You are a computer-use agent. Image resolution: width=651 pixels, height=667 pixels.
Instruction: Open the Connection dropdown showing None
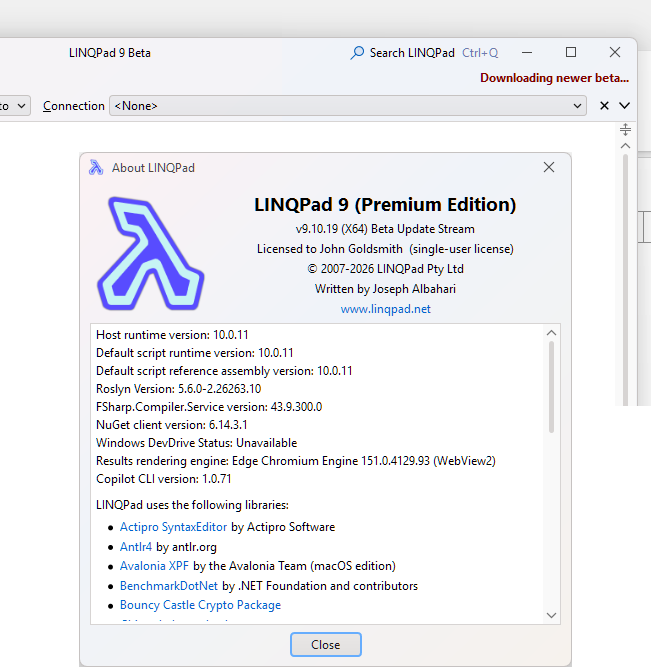coord(348,105)
